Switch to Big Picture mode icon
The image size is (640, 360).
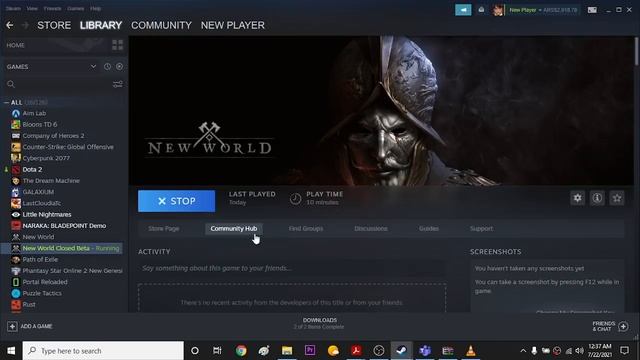pos(592,10)
